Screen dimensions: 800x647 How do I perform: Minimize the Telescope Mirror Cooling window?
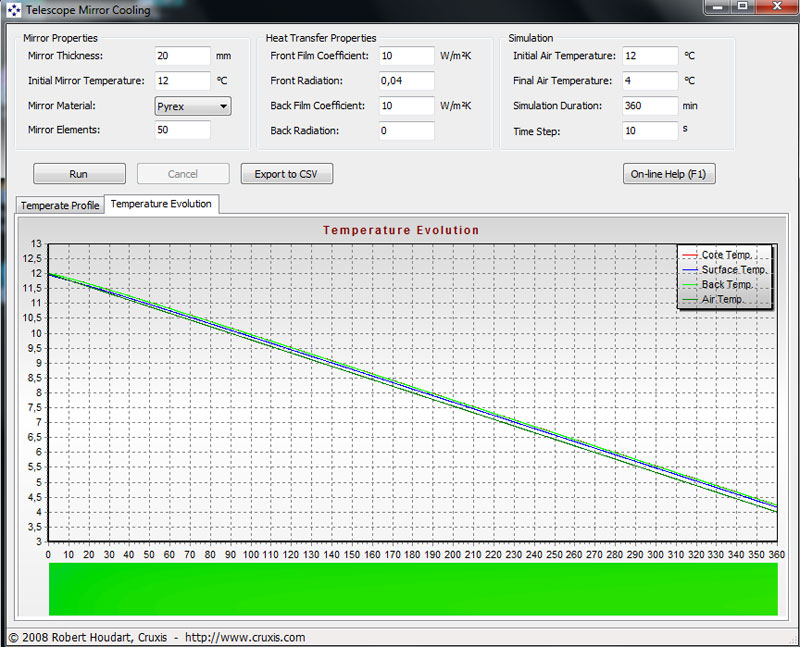pos(718,7)
